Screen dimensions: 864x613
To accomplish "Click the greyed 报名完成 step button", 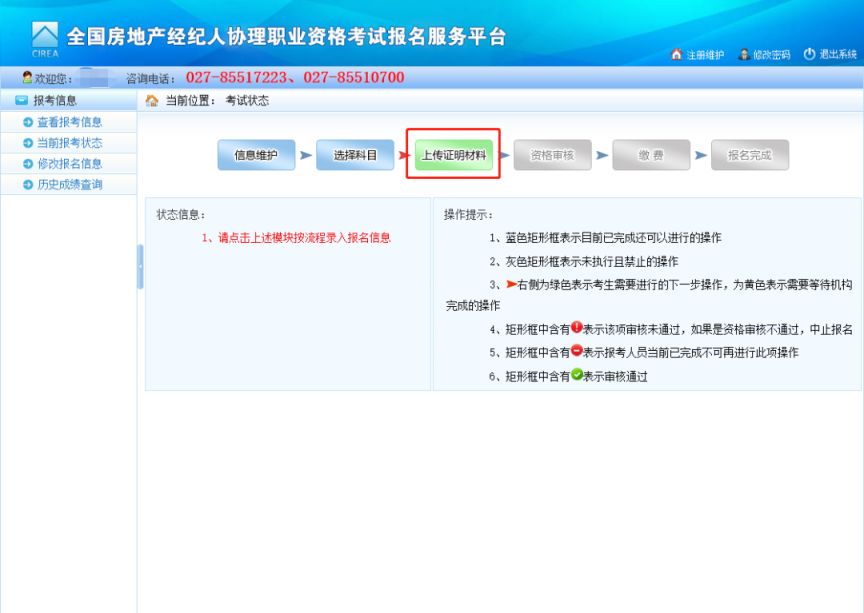I will click(749, 155).
